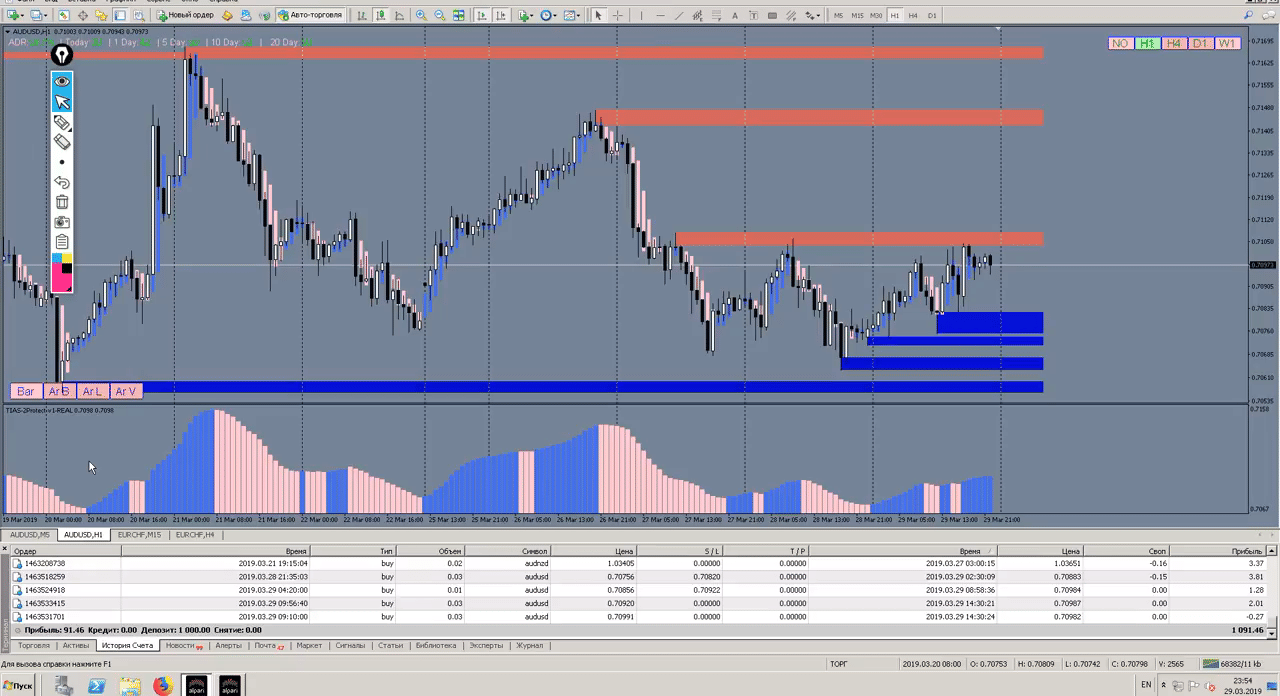This screenshot has height=696, width=1280.
Task: Open the periodicity clock dropdown
Action: (549, 15)
